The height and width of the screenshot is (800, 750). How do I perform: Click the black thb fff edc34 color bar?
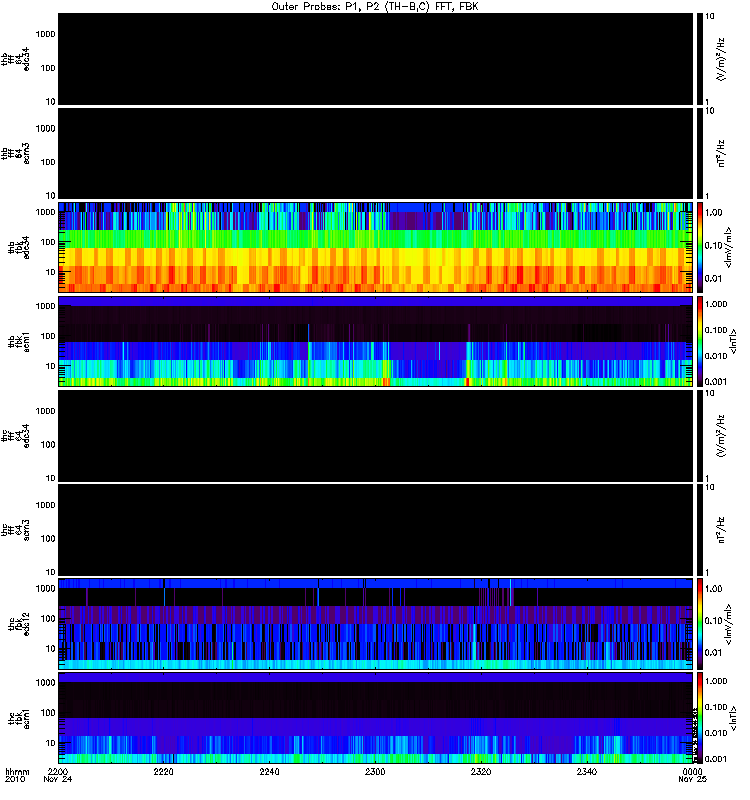[700, 59]
